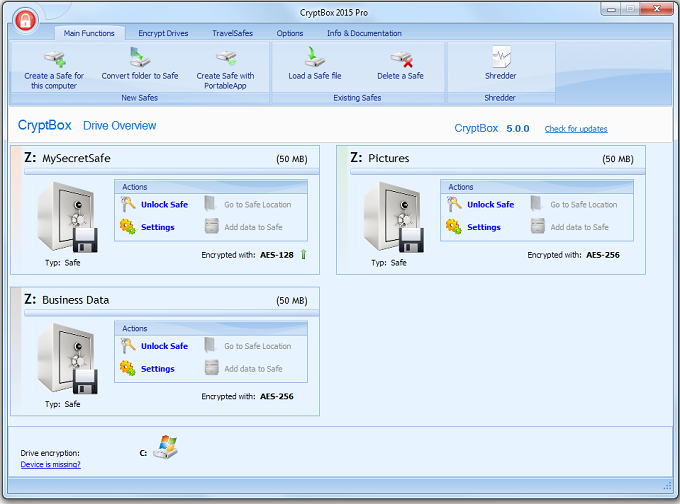680x504 pixels.
Task: Select the Convert folder to Safe icon
Action: pyautogui.click(x=139, y=59)
